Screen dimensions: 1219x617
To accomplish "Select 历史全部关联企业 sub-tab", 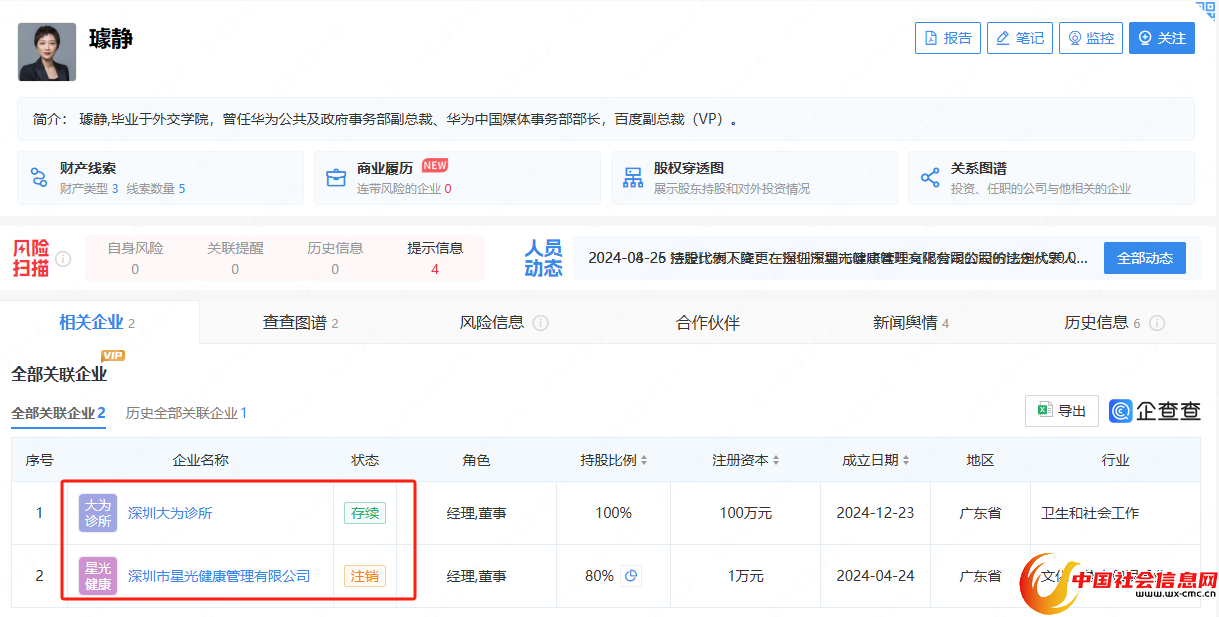I will [x=186, y=413].
